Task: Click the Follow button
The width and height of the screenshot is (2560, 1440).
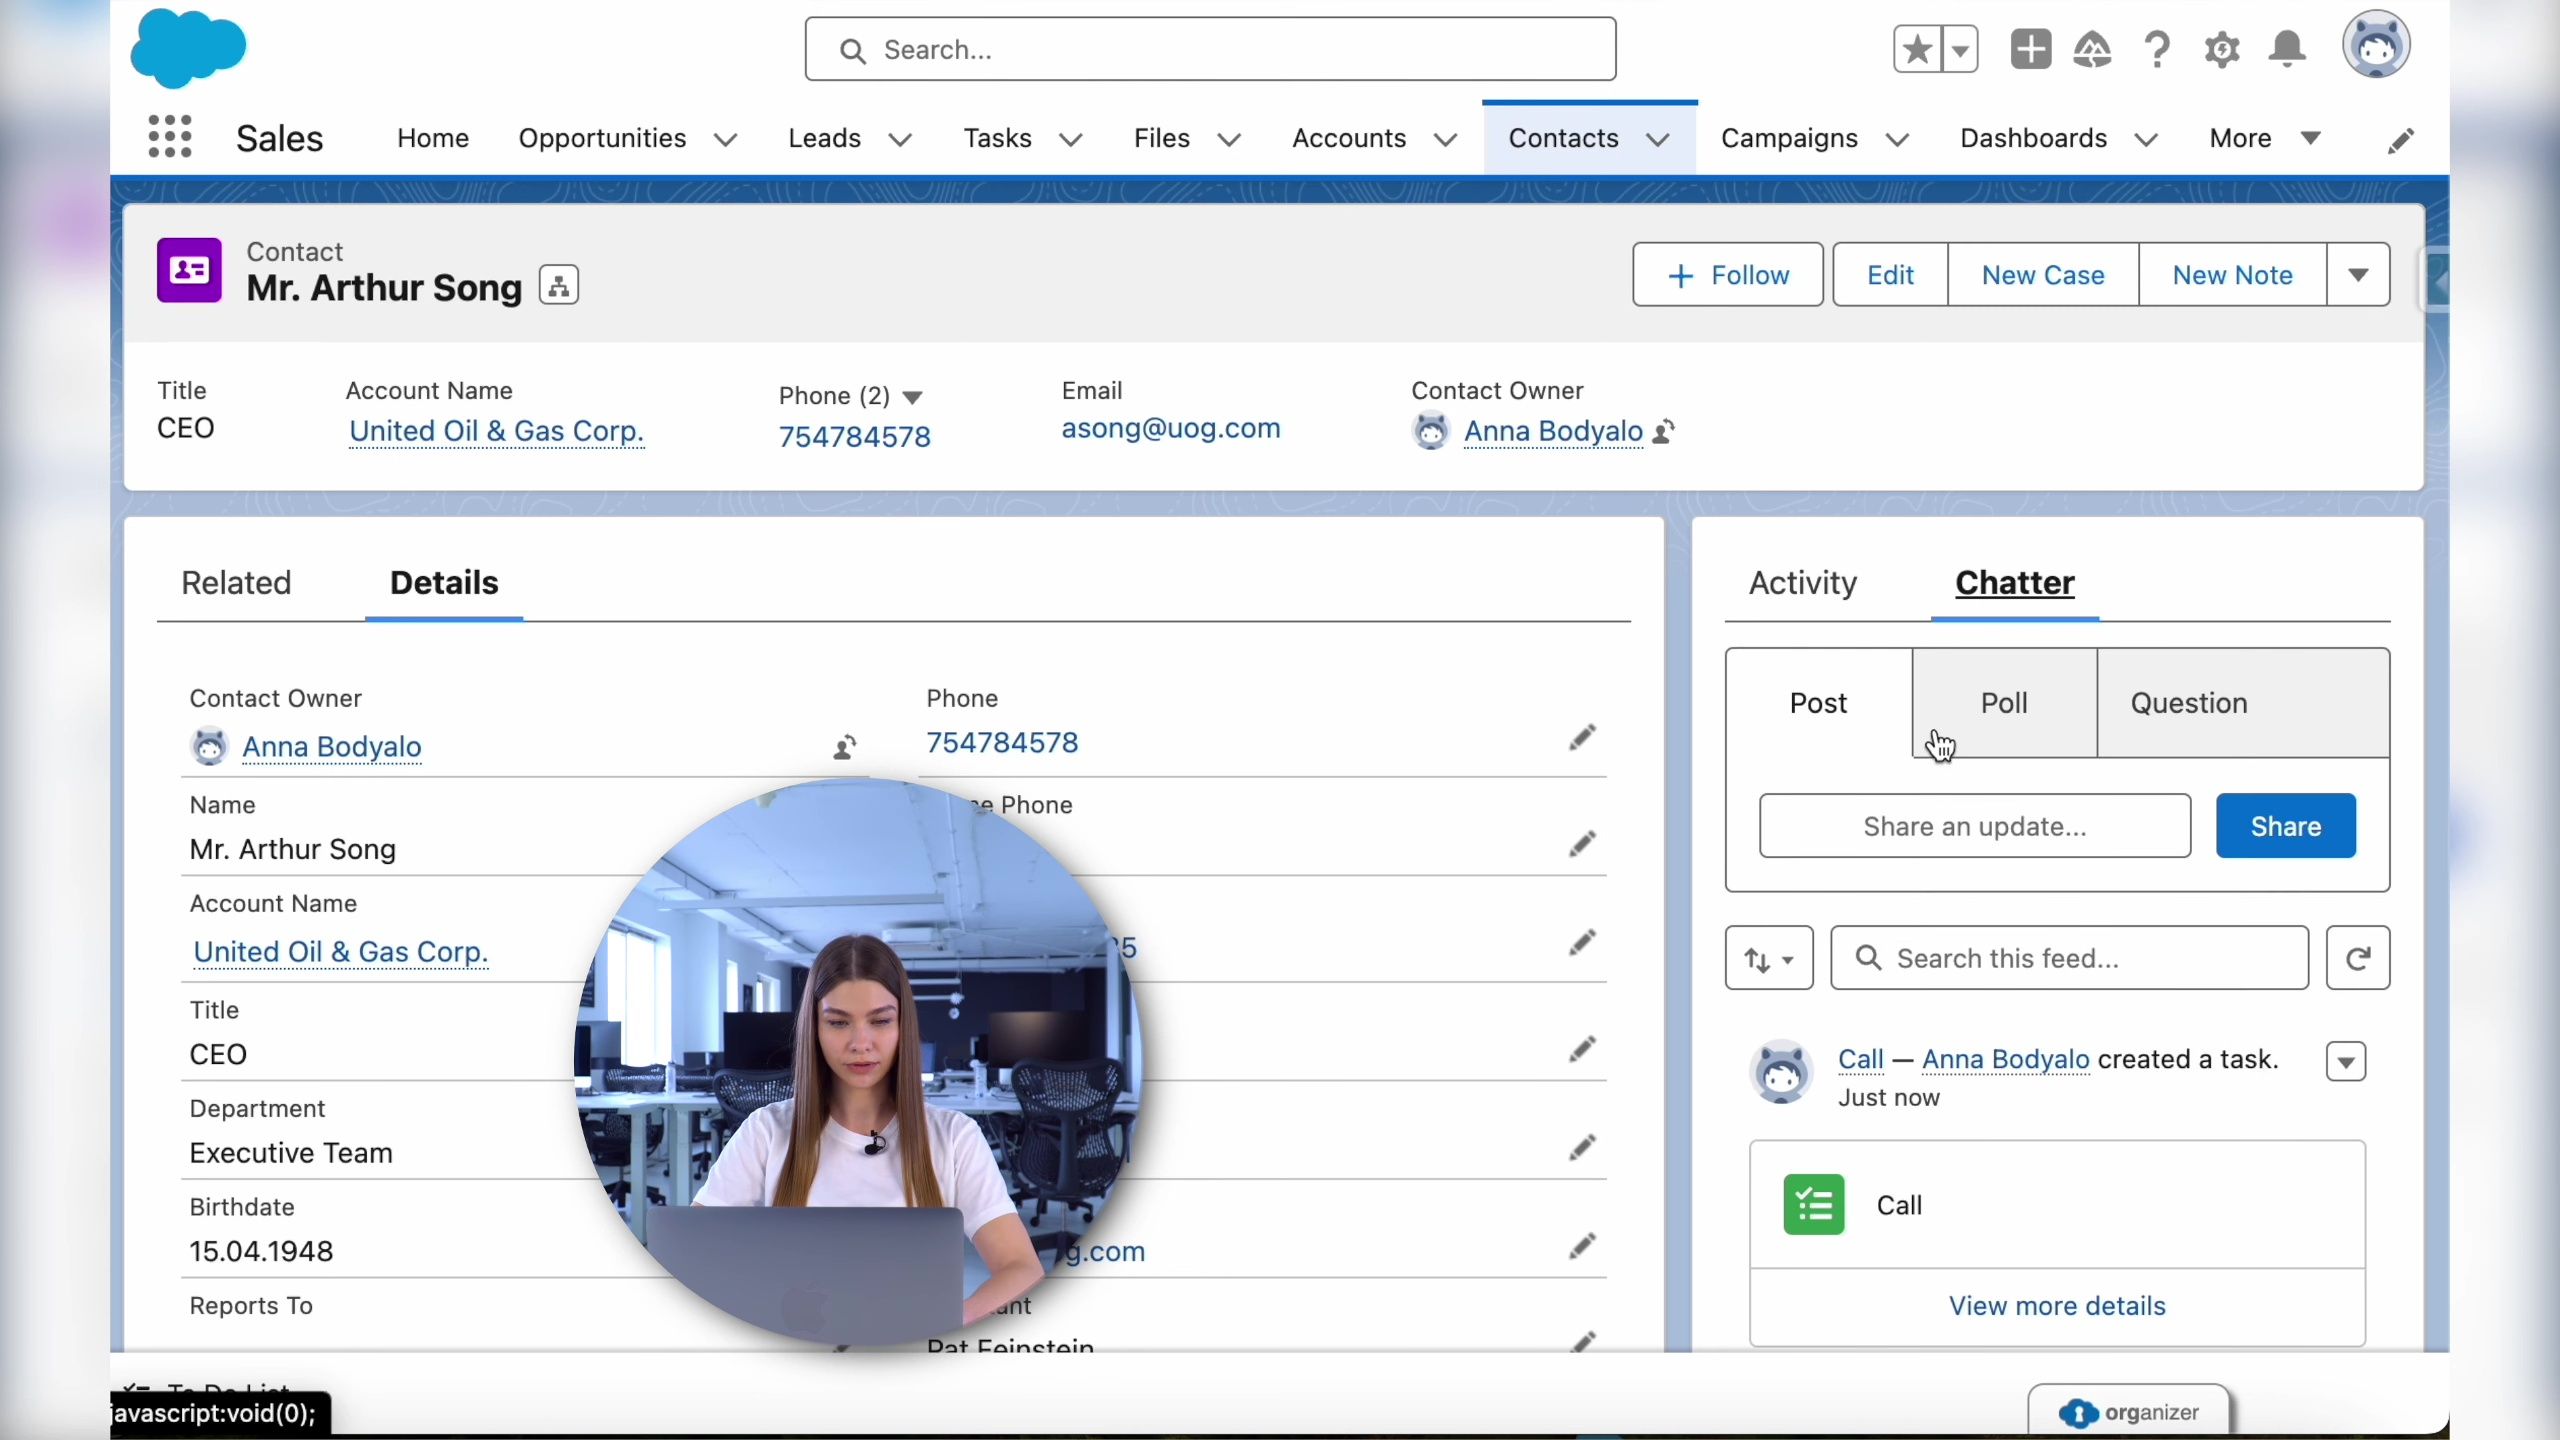Action: pyautogui.click(x=1728, y=274)
